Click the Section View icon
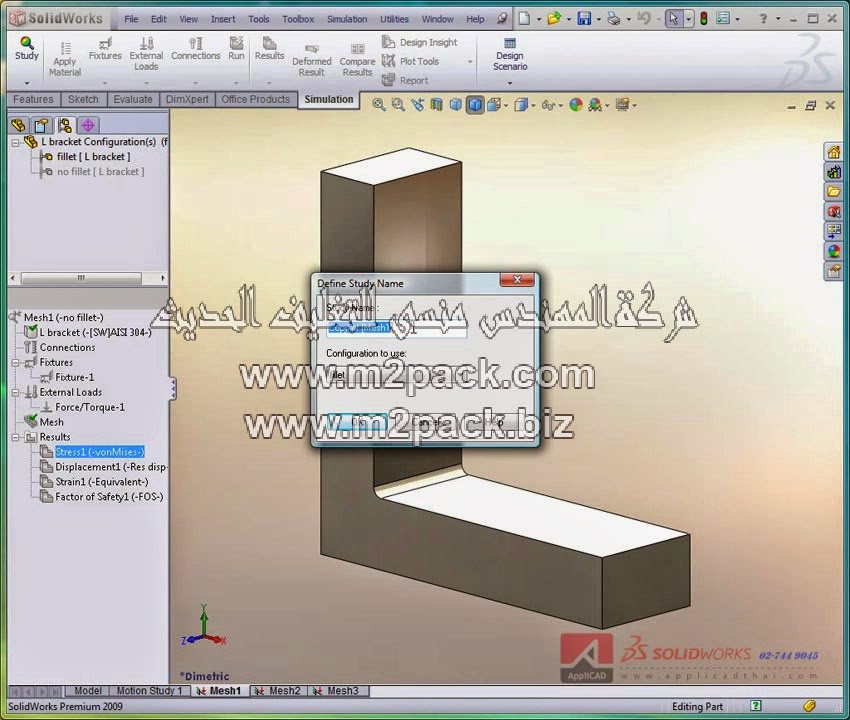This screenshot has height=720, width=850. coord(436,105)
